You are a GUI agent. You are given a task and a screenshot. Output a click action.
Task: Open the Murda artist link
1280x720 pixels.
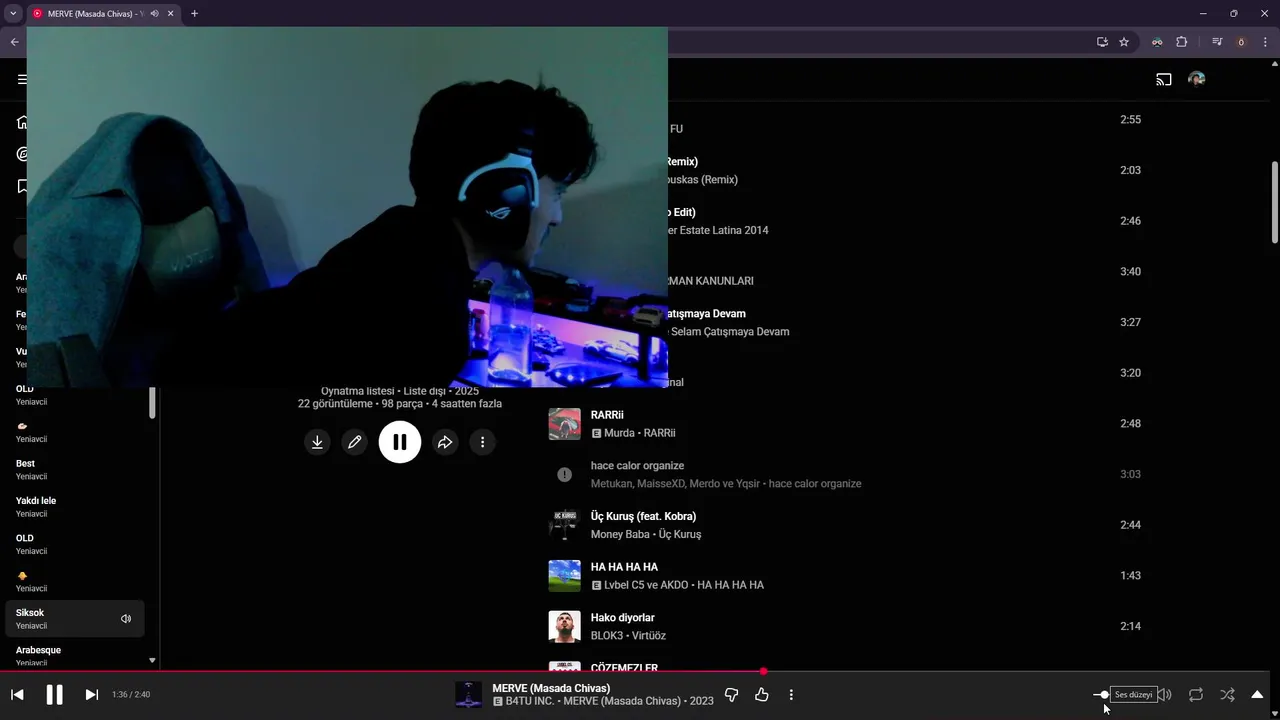pos(620,433)
